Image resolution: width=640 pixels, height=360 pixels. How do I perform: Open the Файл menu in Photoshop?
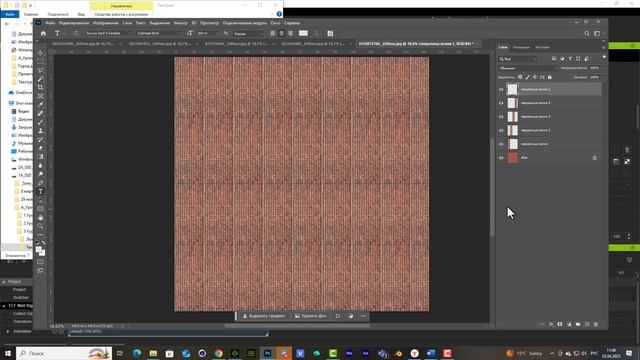point(50,23)
